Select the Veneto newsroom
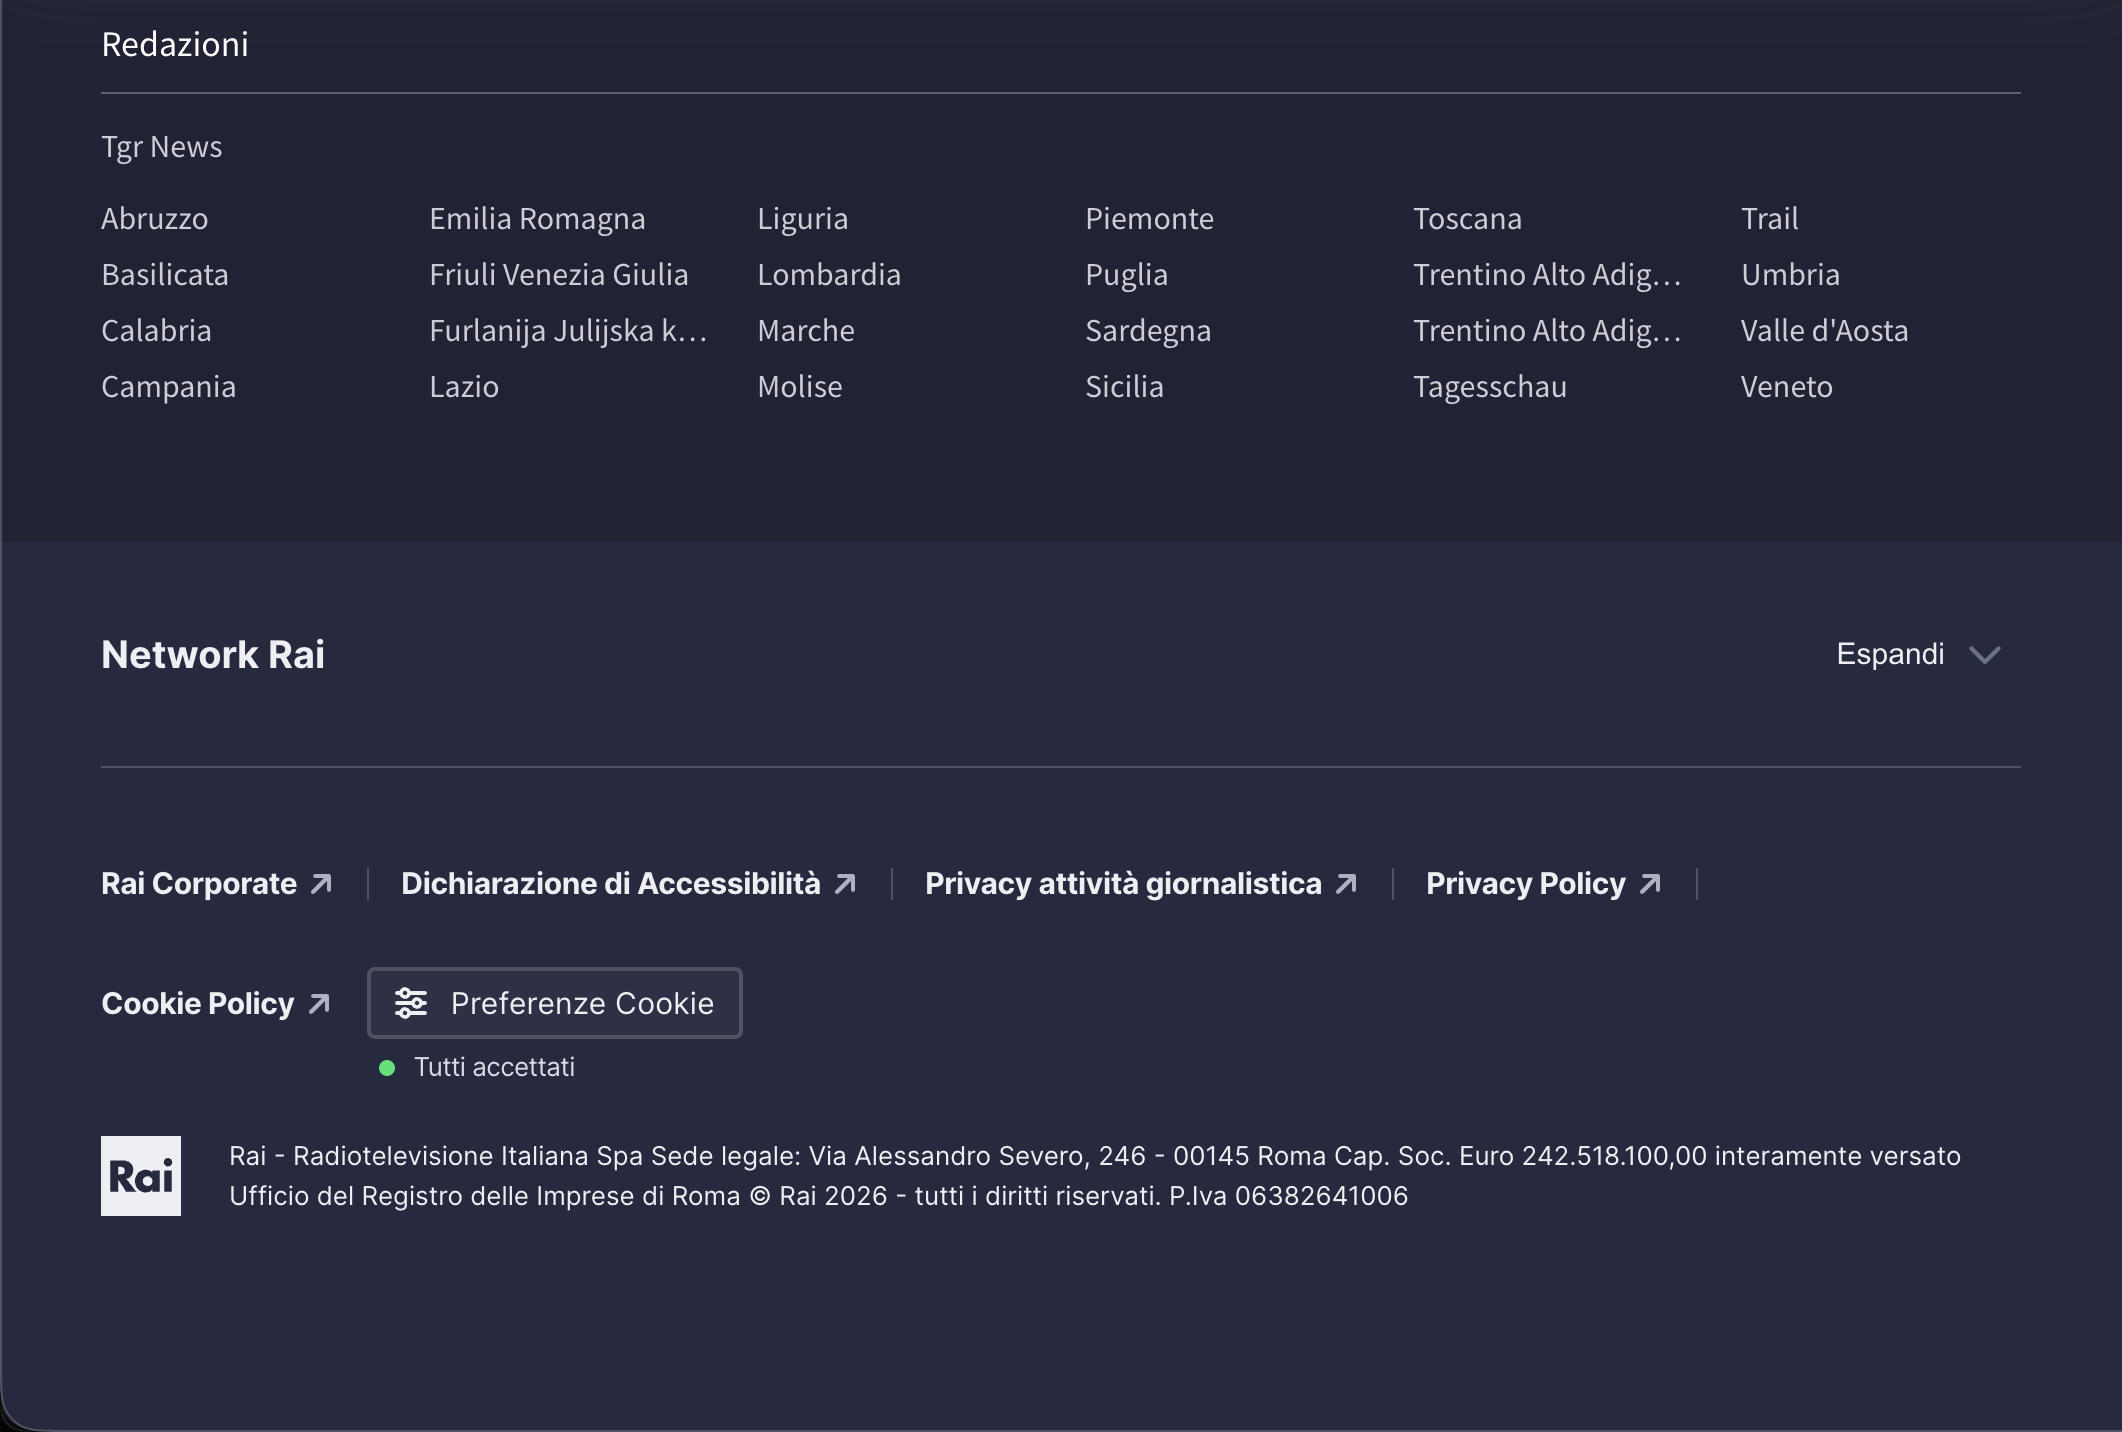Screen dimensions: 2122x1432 pyautogui.click(x=1787, y=387)
